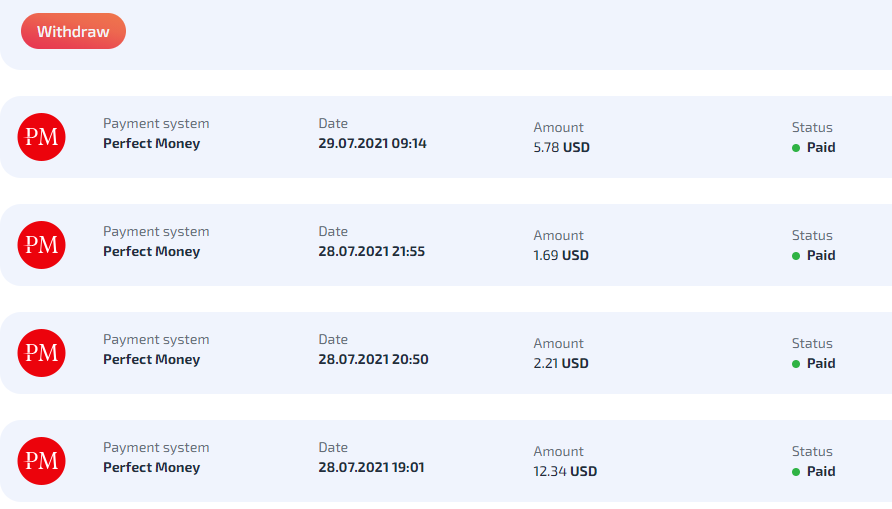Screen dimensions: 892x509
Task: Click green Paid status dot on 21:55 row
Action: tap(796, 256)
